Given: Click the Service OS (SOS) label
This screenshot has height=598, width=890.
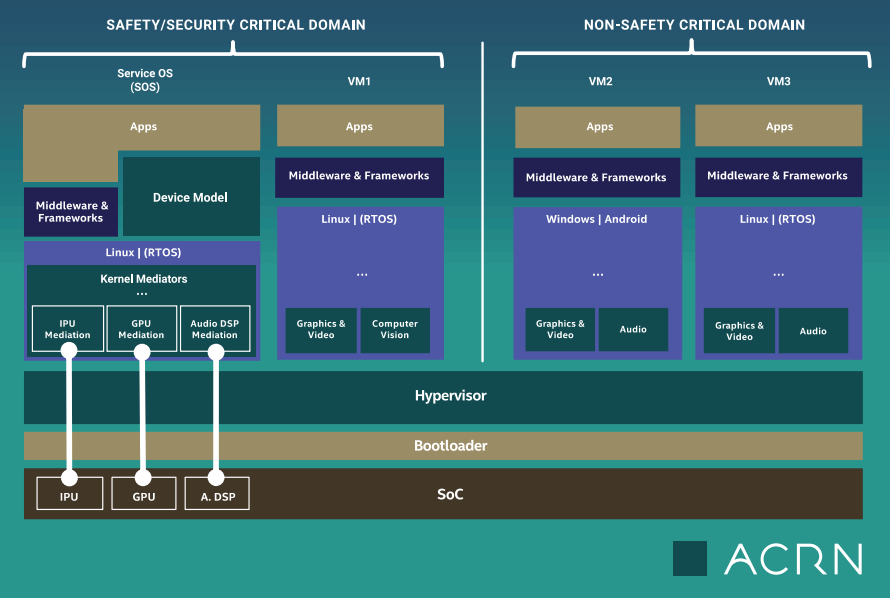Looking at the screenshot, I should coord(145,80).
